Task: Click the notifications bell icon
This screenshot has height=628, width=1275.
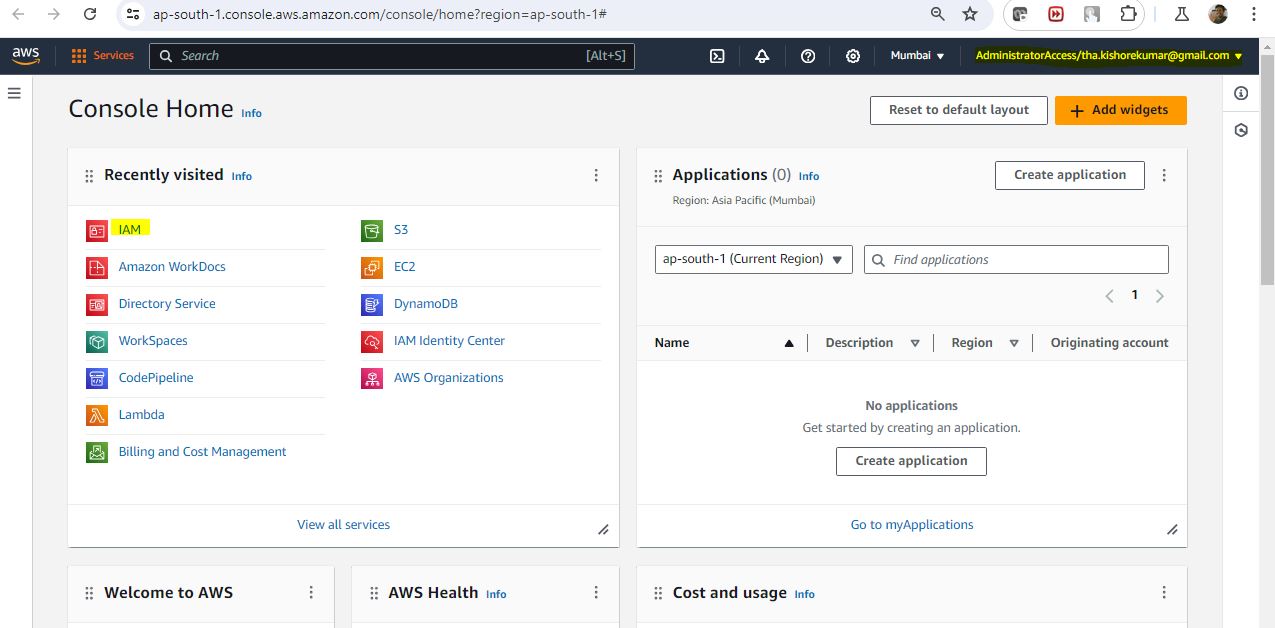Action: (762, 56)
